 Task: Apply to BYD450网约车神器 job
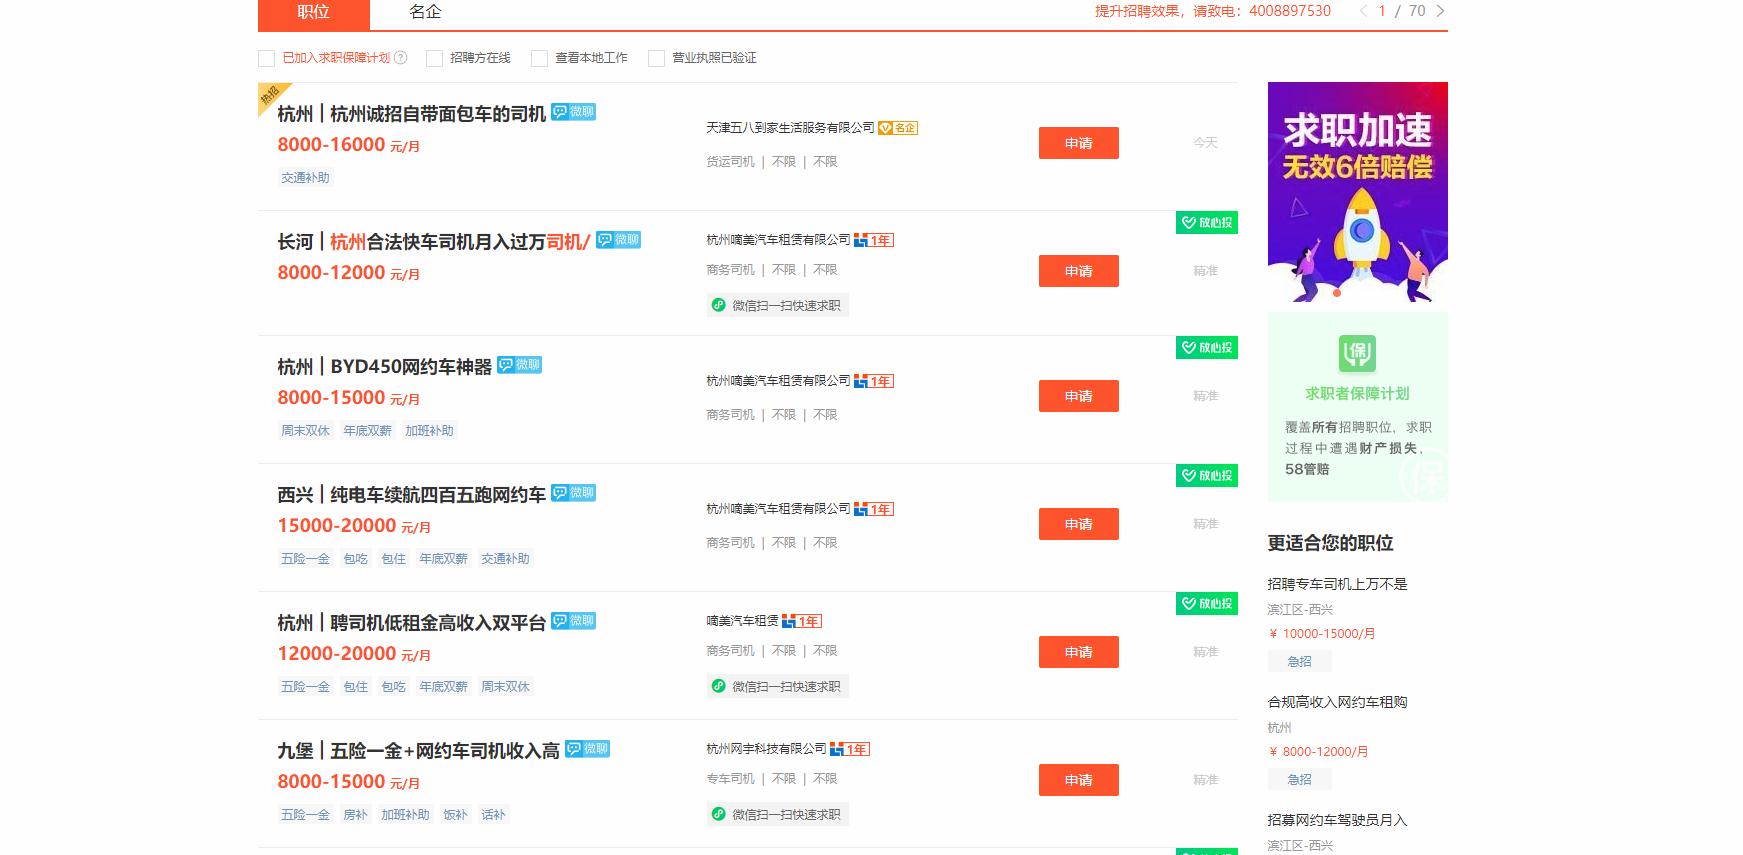point(1078,396)
